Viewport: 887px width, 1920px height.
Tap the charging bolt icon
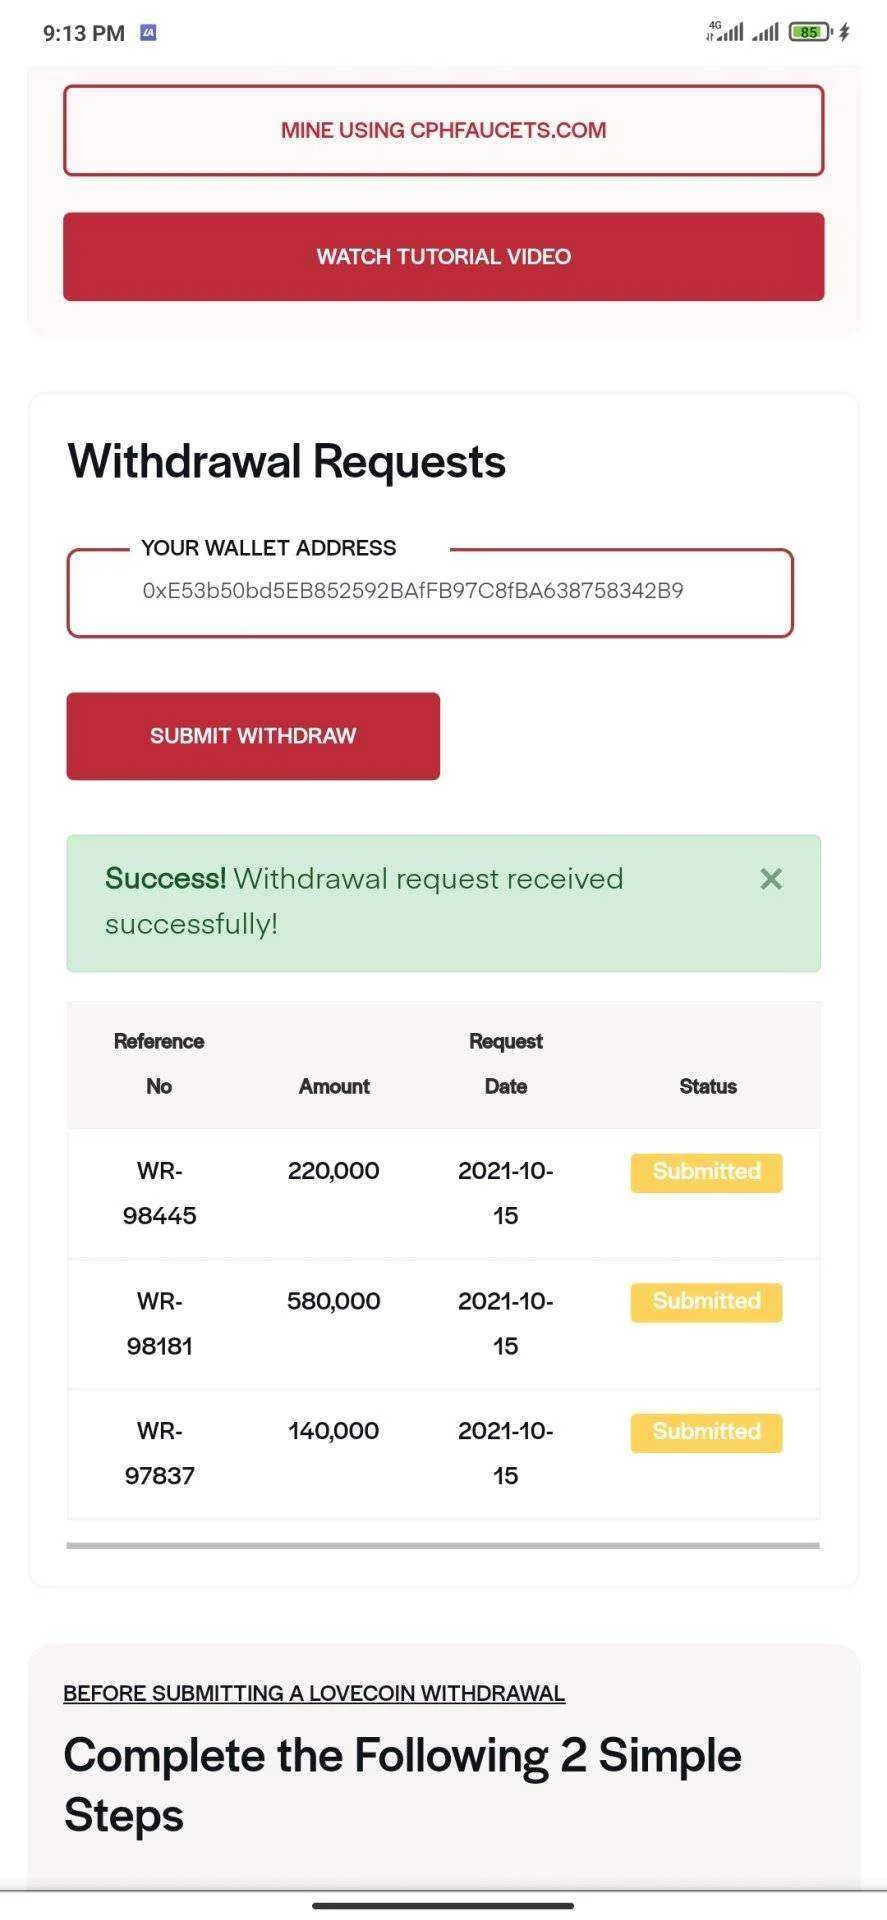point(844,32)
